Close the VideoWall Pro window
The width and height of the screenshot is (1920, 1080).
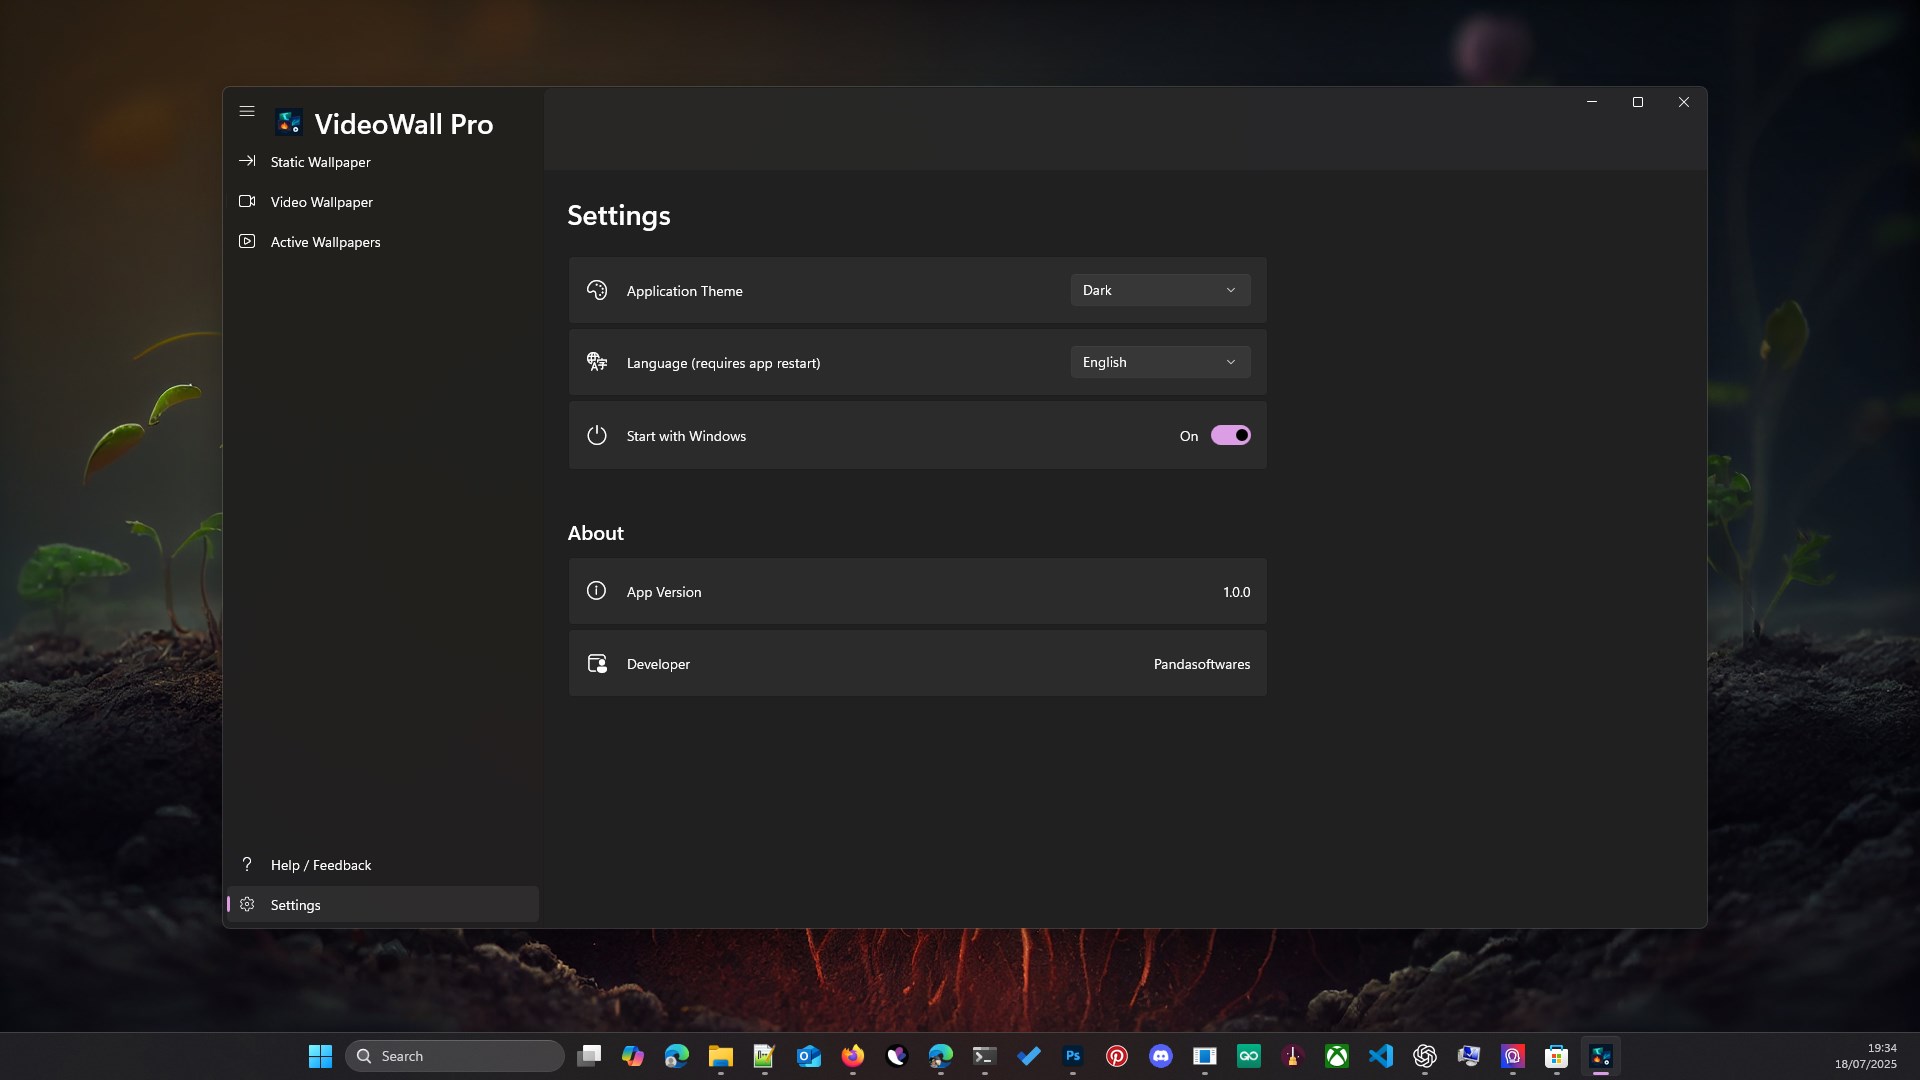coord(1684,102)
